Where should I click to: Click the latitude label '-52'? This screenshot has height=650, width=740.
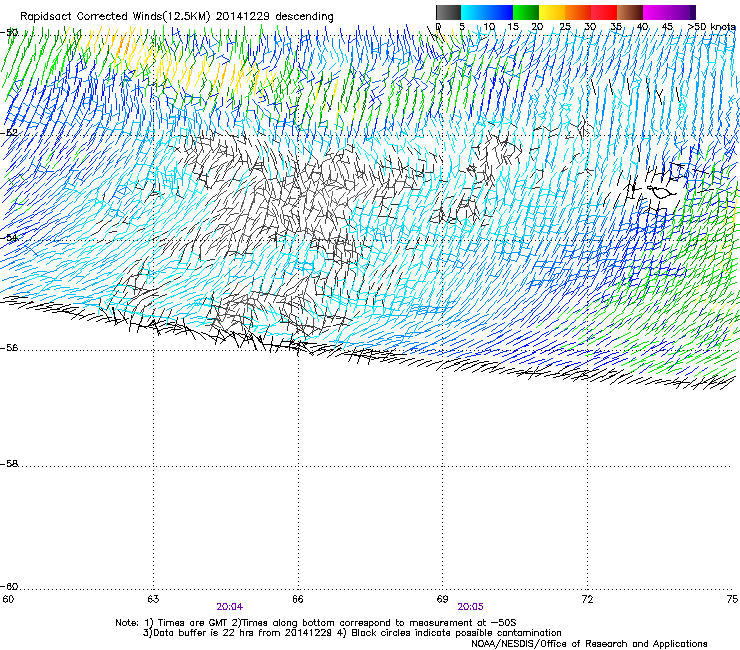point(9,133)
